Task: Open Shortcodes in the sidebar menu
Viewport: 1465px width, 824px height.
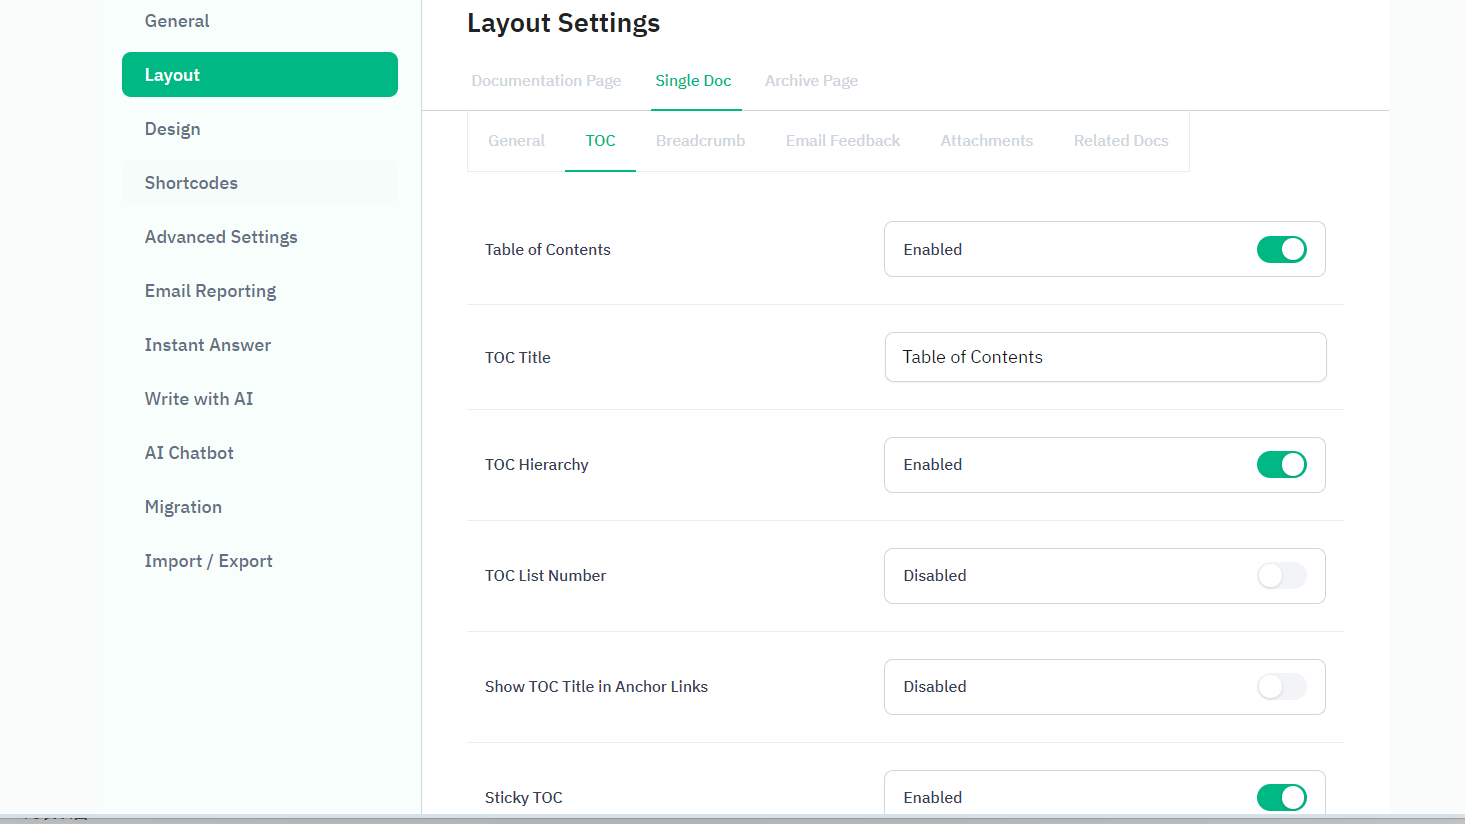Action: 191,183
